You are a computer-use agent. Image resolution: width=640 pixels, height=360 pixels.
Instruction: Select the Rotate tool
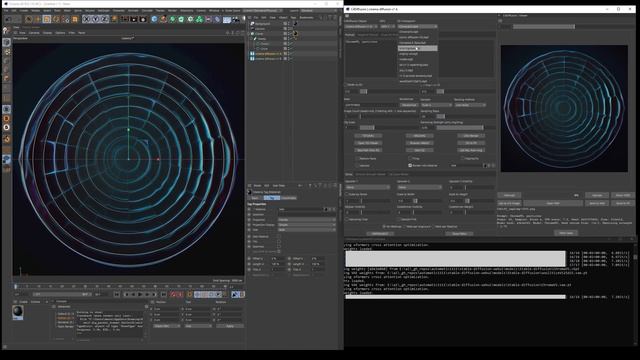point(56,19)
